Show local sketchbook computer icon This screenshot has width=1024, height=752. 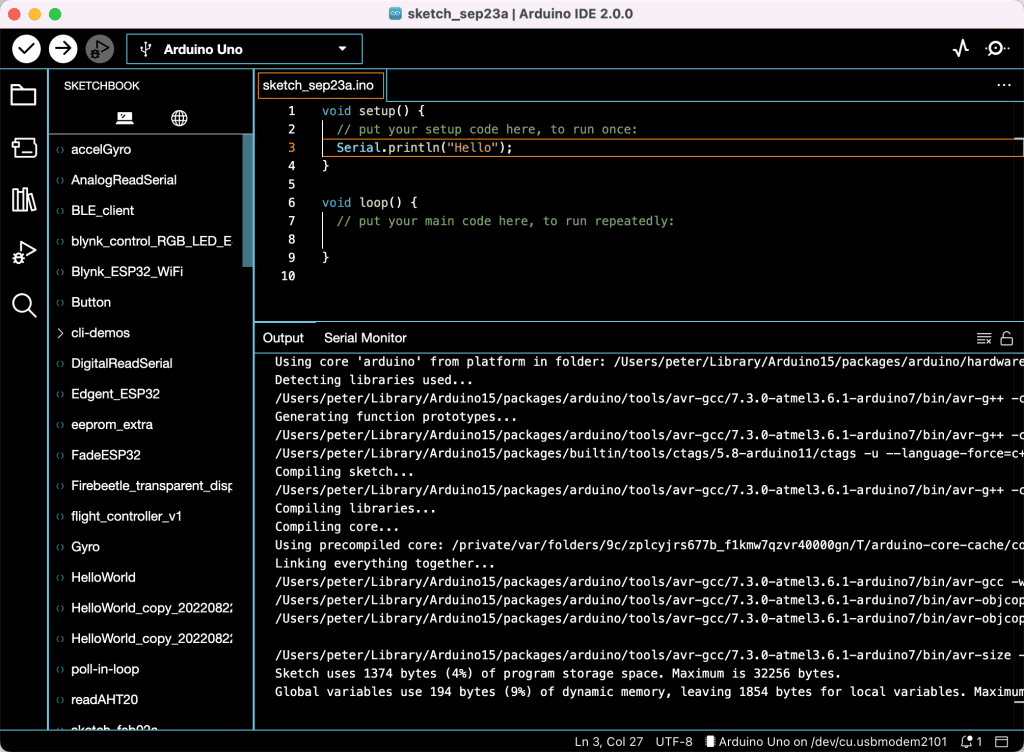click(x=125, y=118)
